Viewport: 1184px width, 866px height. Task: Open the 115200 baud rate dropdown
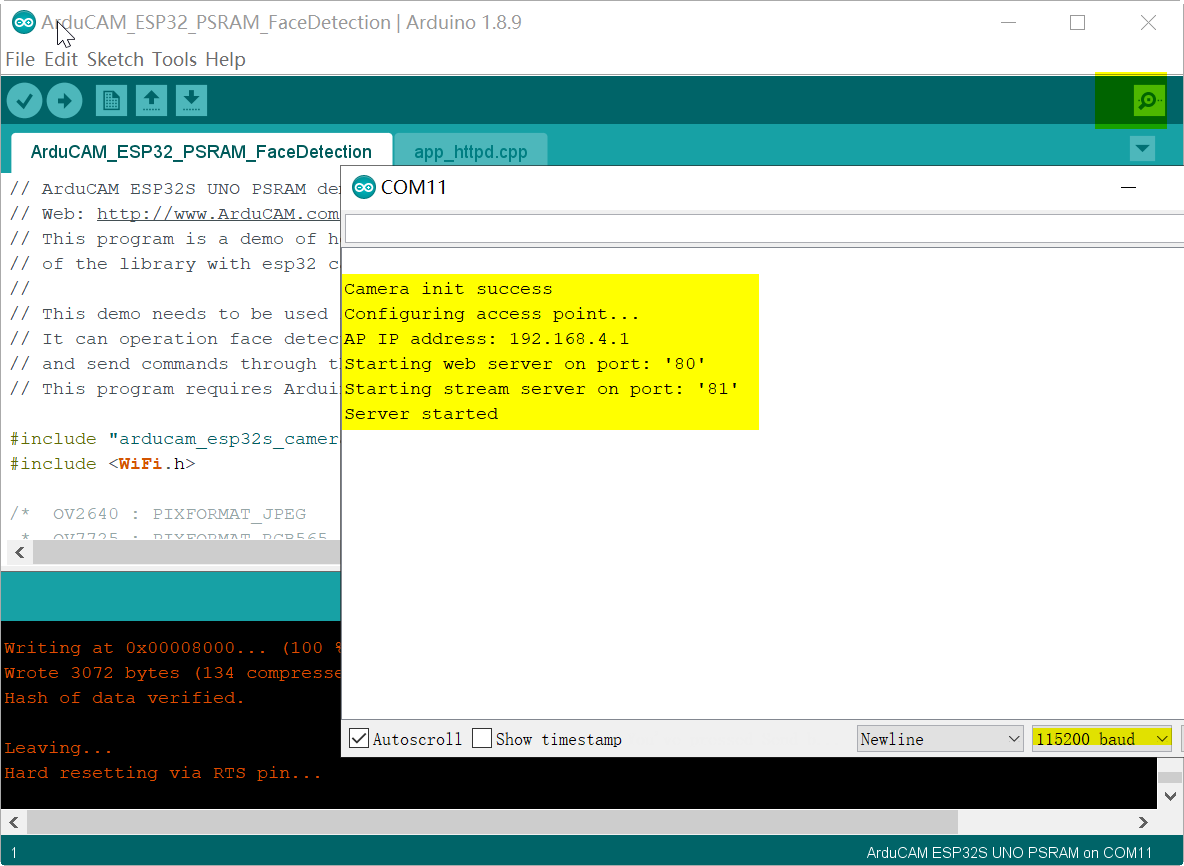point(1102,739)
